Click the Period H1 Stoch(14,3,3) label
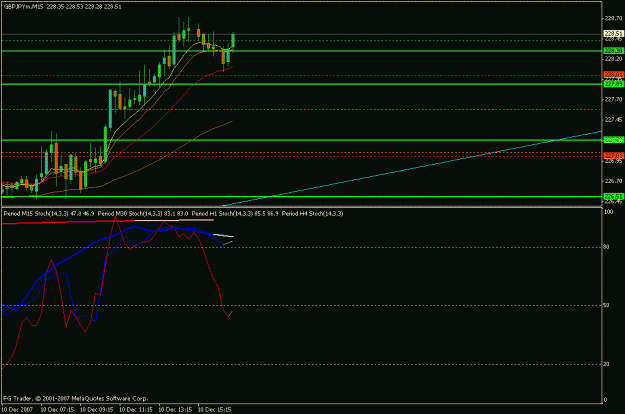Screen dimensions: 625x414 [x=222, y=214]
